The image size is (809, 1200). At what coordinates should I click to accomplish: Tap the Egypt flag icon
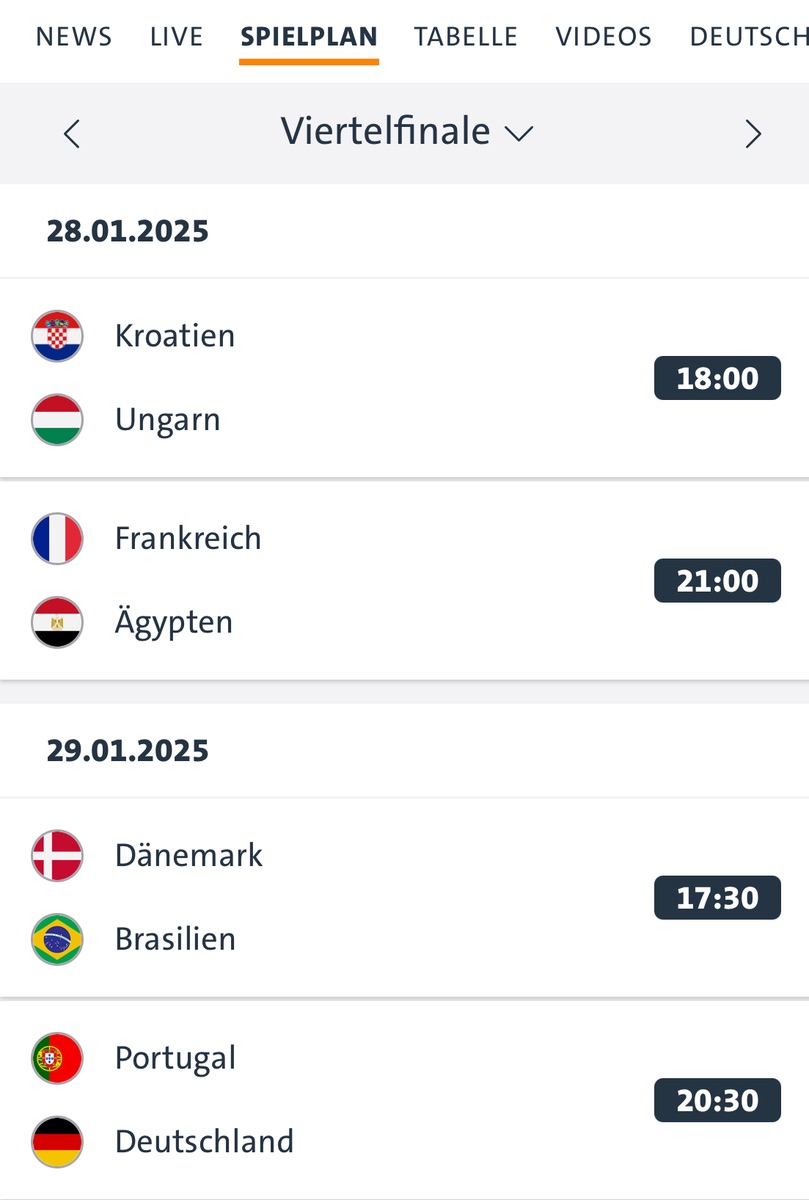(57, 622)
